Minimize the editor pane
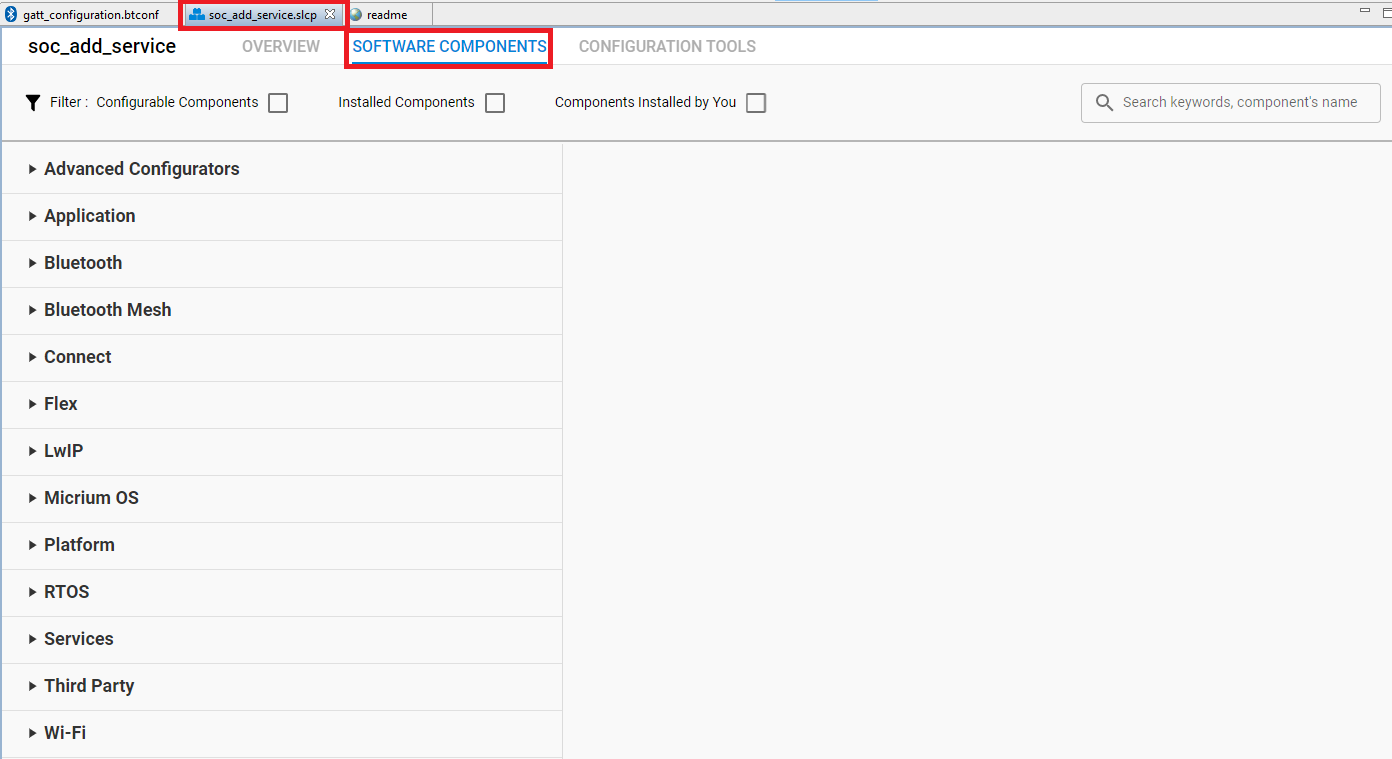The height and width of the screenshot is (759, 1392). click(x=1364, y=10)
